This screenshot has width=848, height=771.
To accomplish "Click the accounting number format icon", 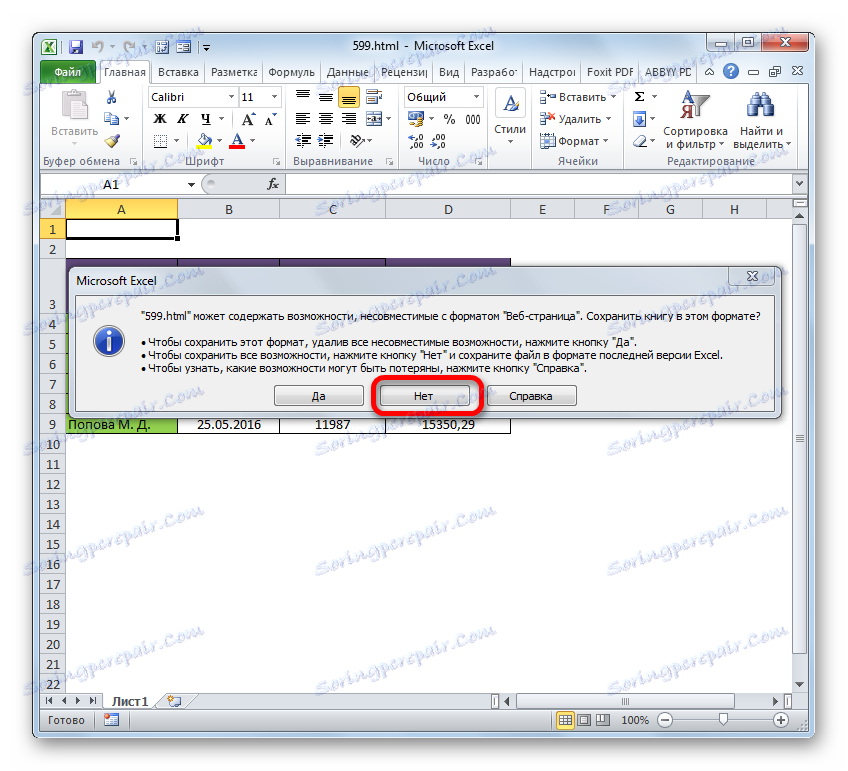I will (x=416, y=118).
